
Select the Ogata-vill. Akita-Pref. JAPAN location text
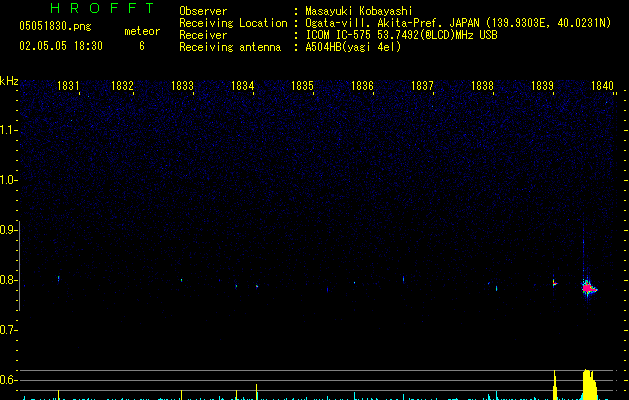tap(458, 23)
